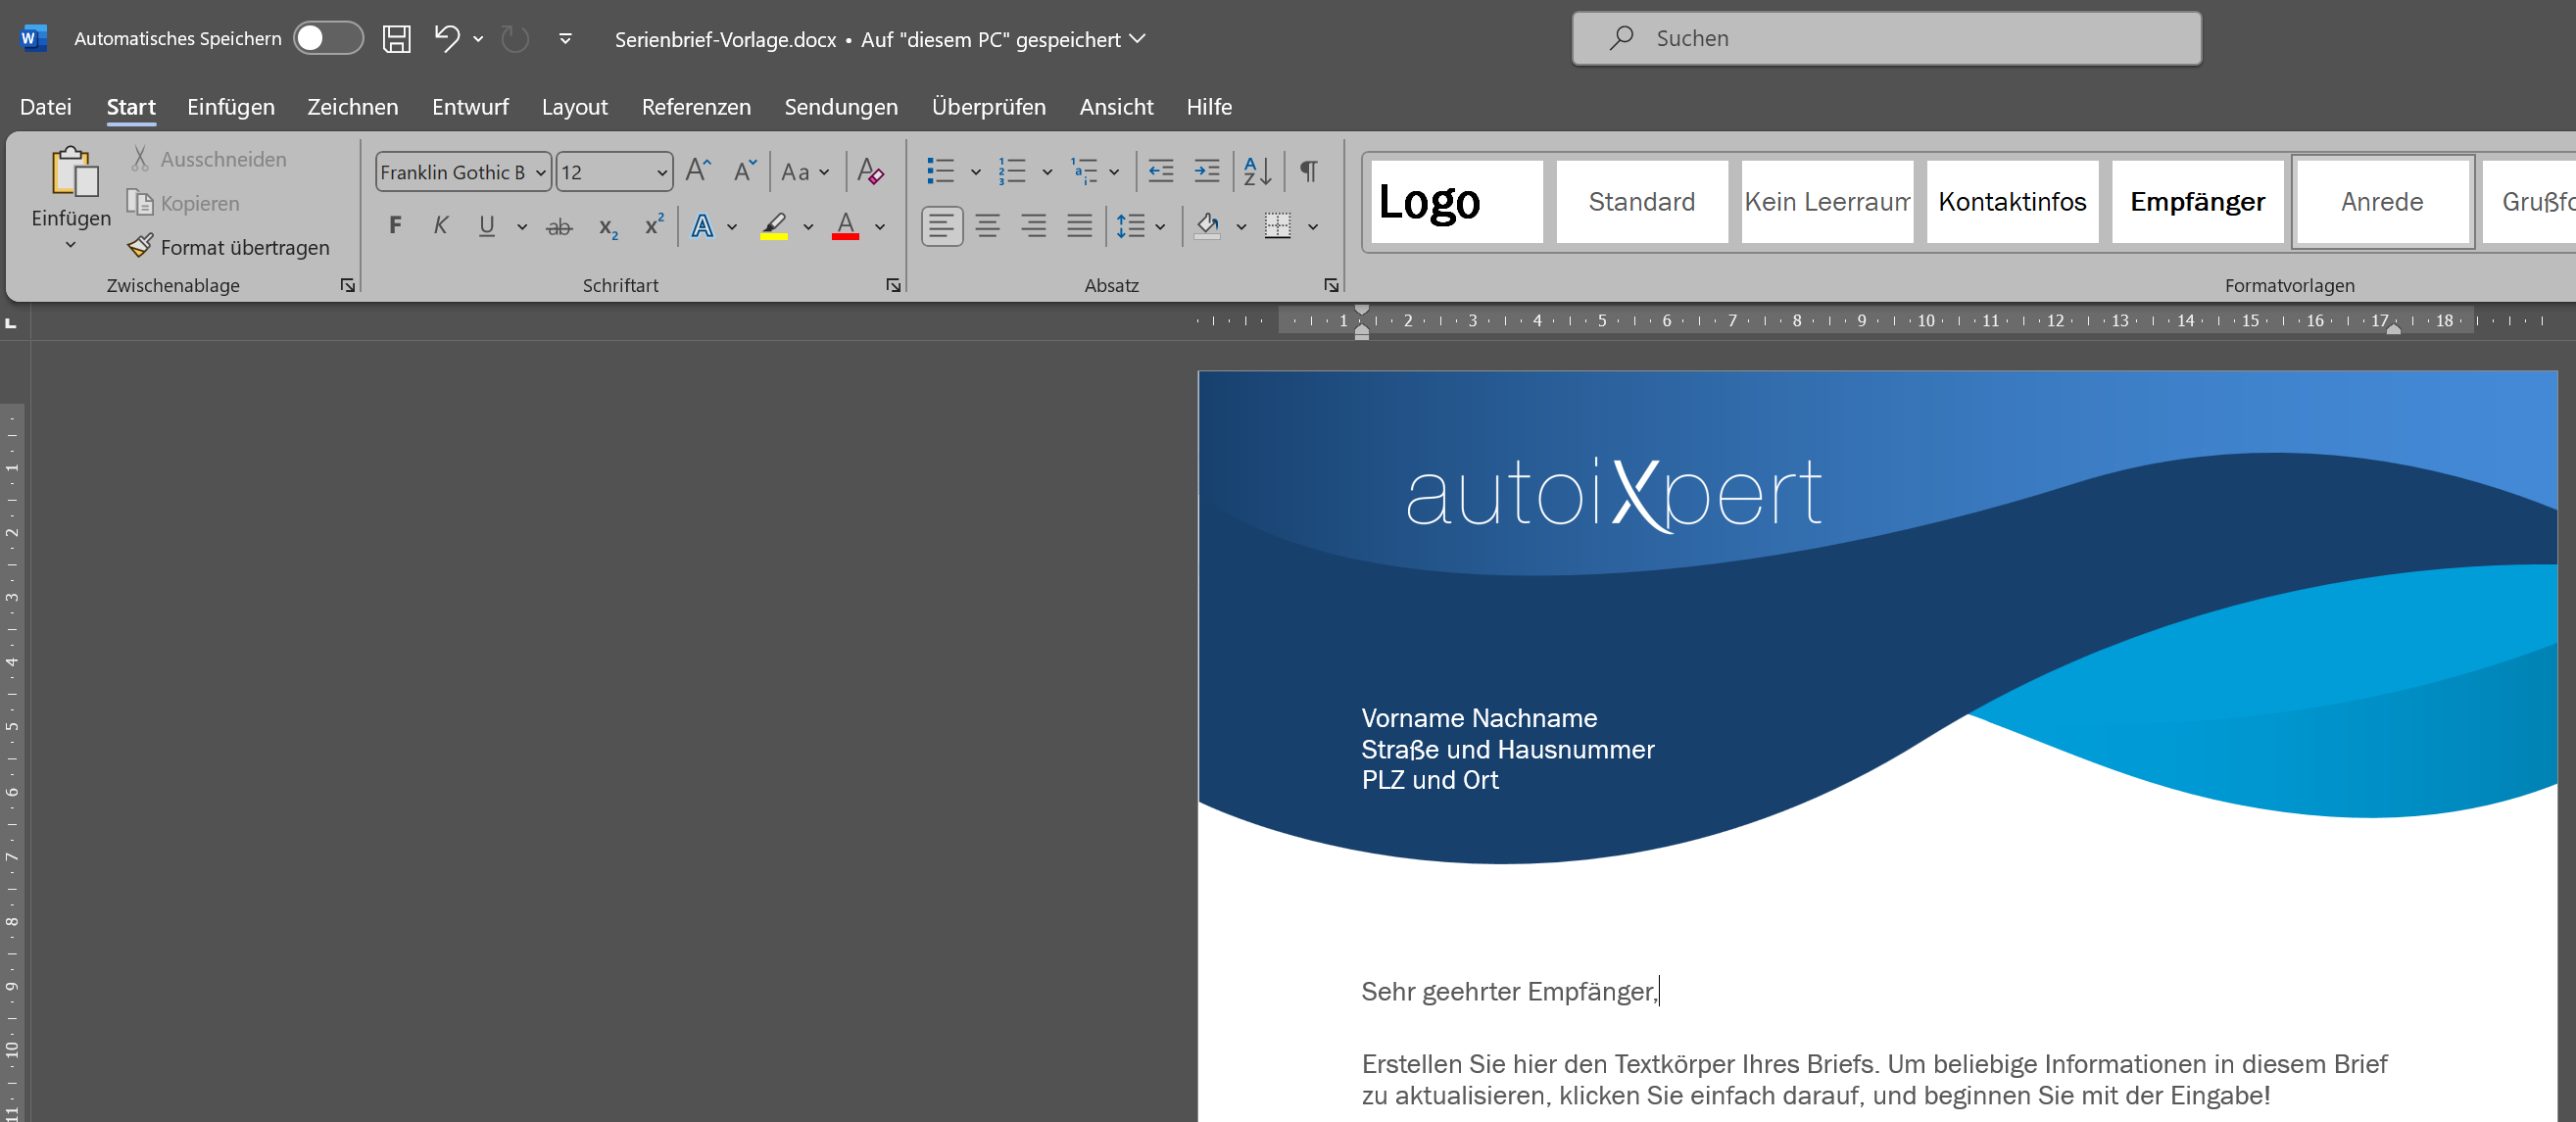
Task: Increase paragraph indent
Action: coord(1207,171)
